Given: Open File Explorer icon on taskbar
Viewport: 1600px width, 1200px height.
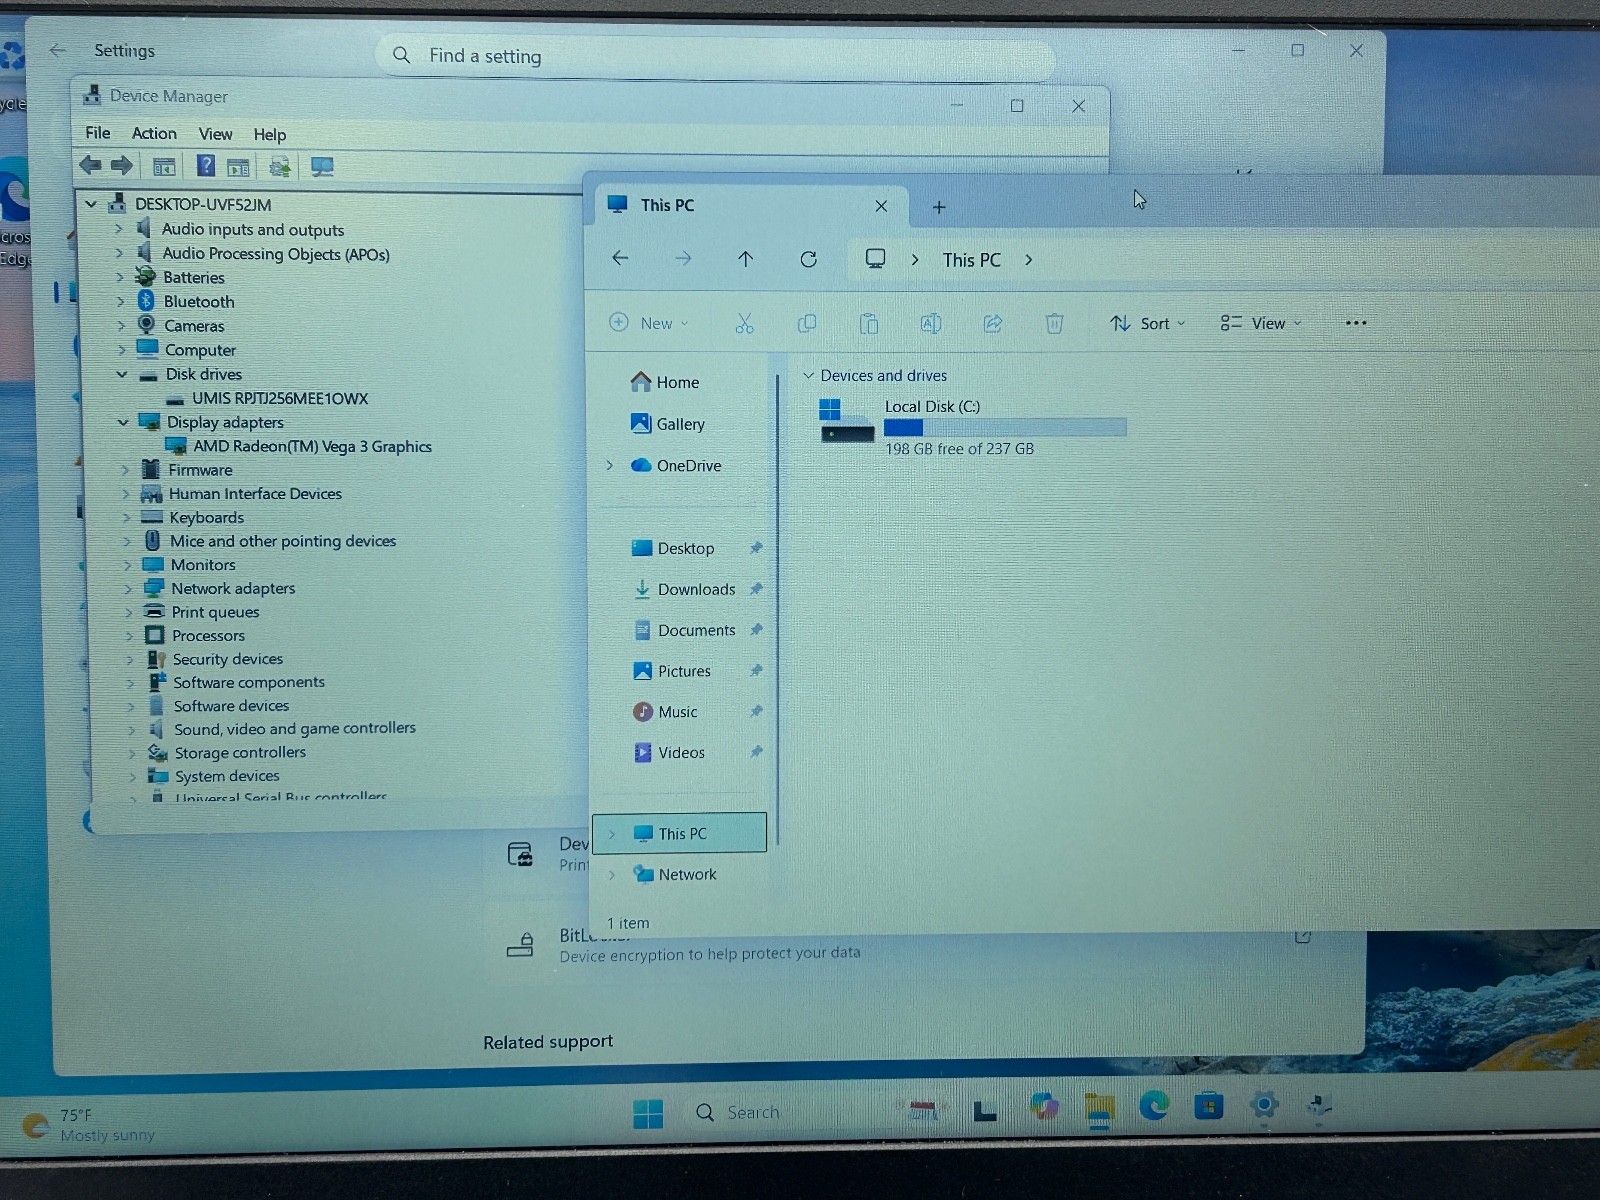Looking at the screenshot, I should 1099,1110.
